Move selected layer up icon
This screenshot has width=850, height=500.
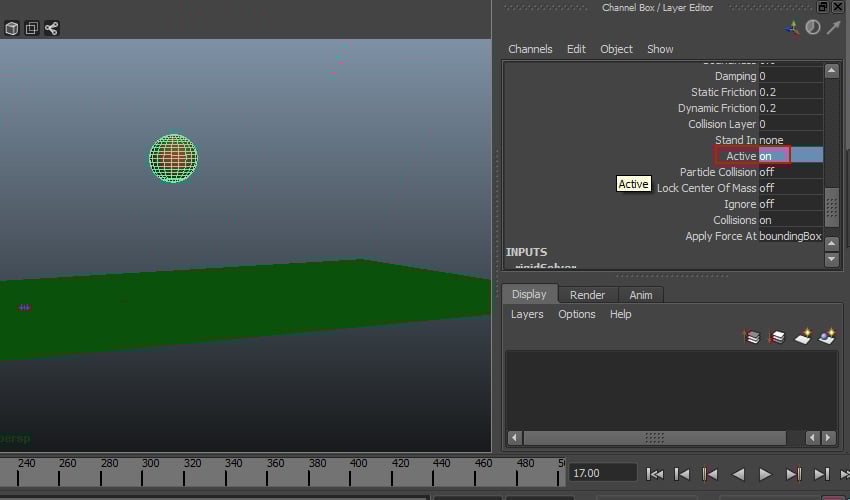tap(751, 337)
